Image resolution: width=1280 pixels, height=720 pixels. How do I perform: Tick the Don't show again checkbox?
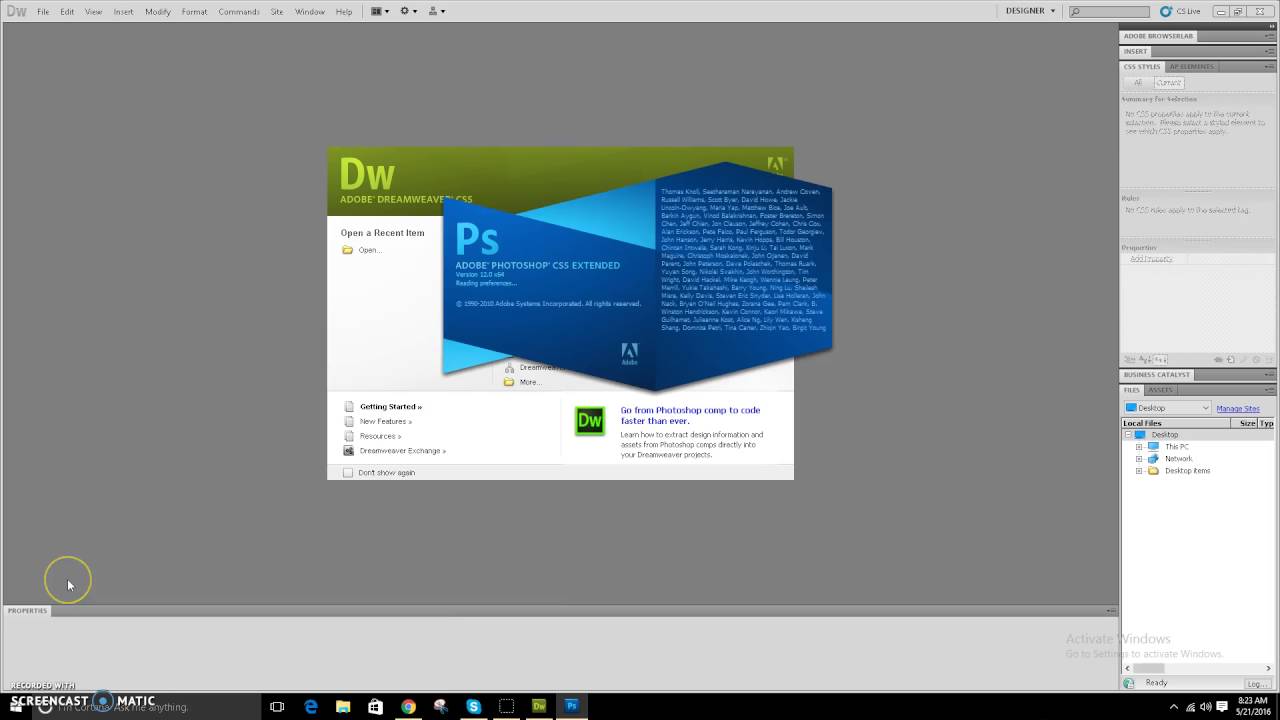tap(348, 472)
